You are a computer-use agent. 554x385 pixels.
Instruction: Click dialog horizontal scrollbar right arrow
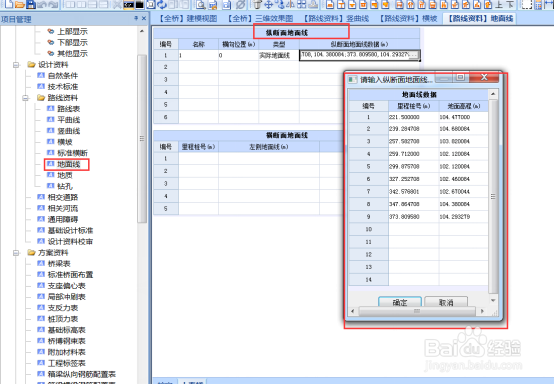pos(482,311)
